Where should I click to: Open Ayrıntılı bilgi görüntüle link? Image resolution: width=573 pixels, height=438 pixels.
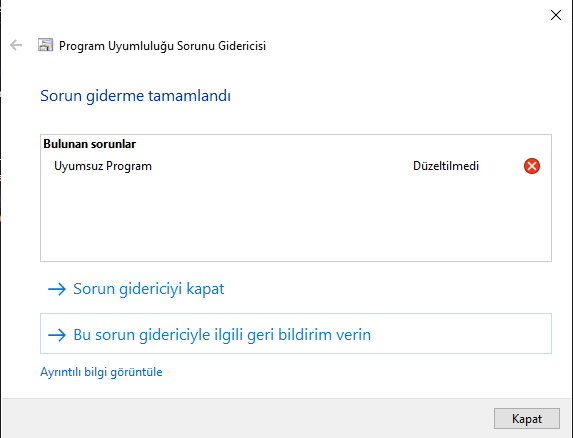click(x=101, y=372)
